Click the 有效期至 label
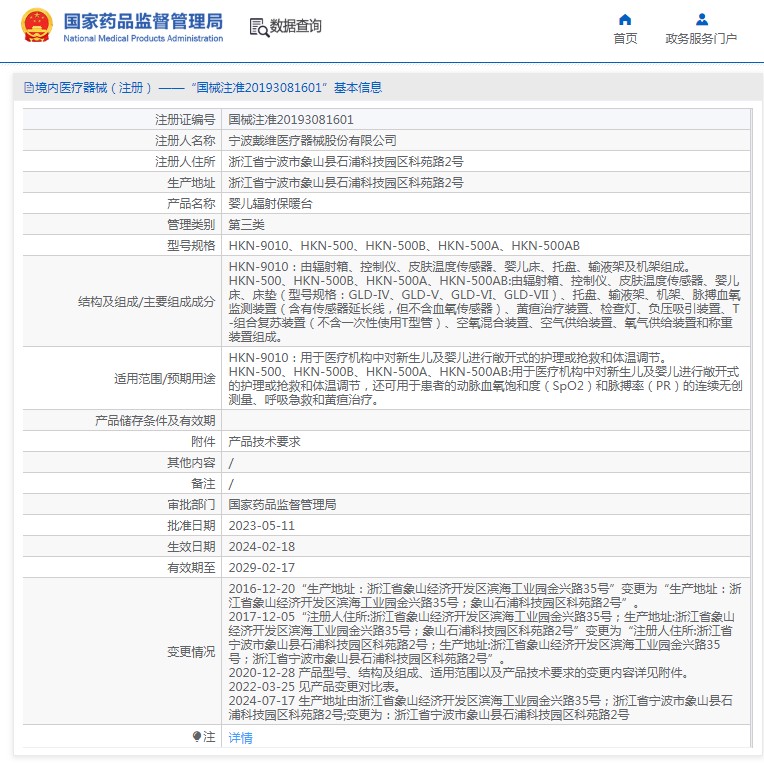The width and height of the screenshot is (764, 763). point(191,568)
